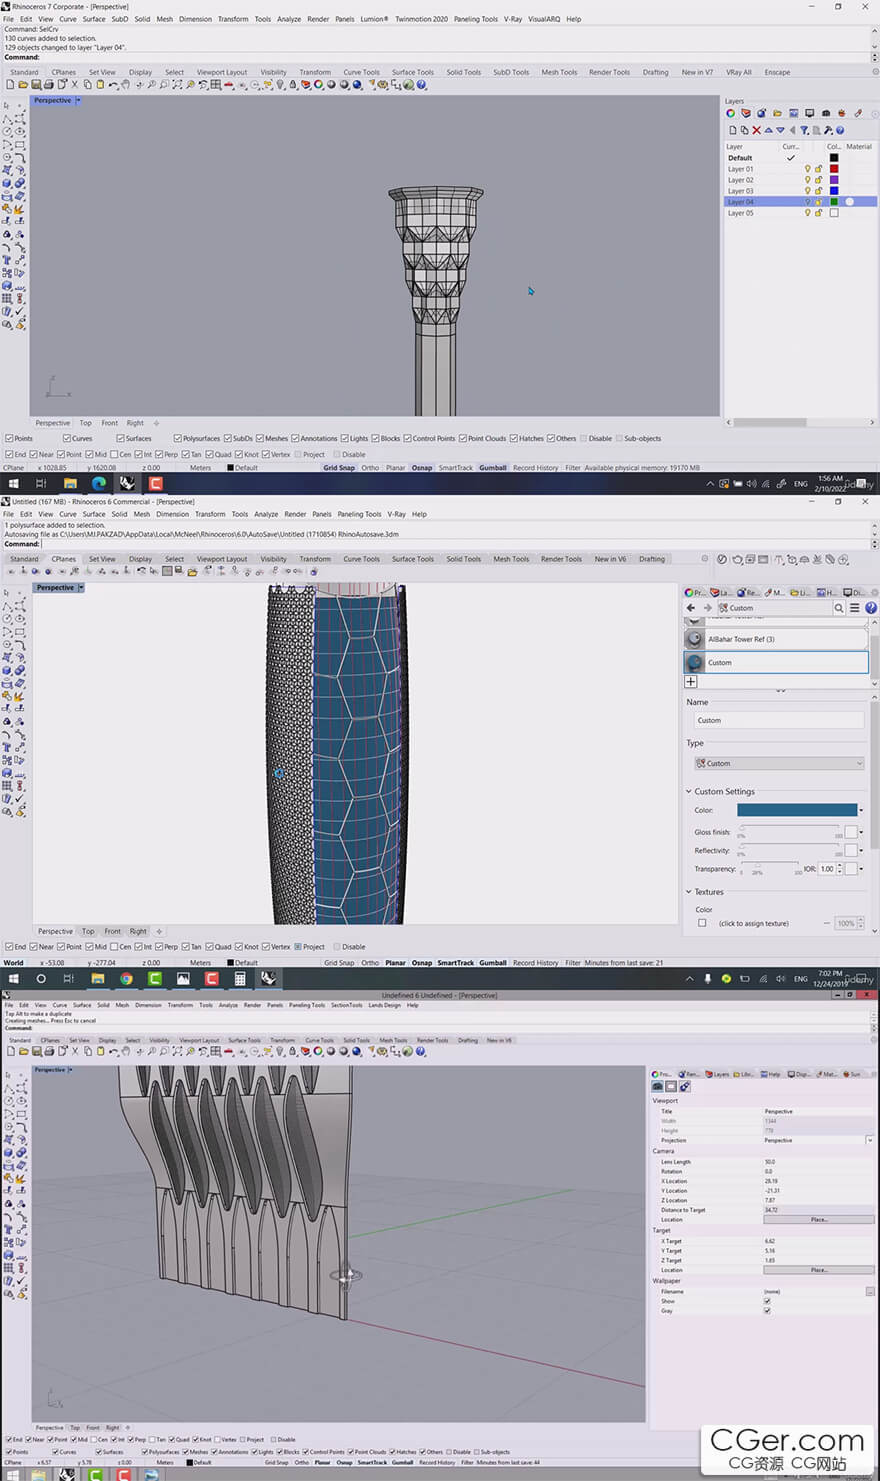Click the lightbulb visibility icon for Layer 02

(808, 180)
